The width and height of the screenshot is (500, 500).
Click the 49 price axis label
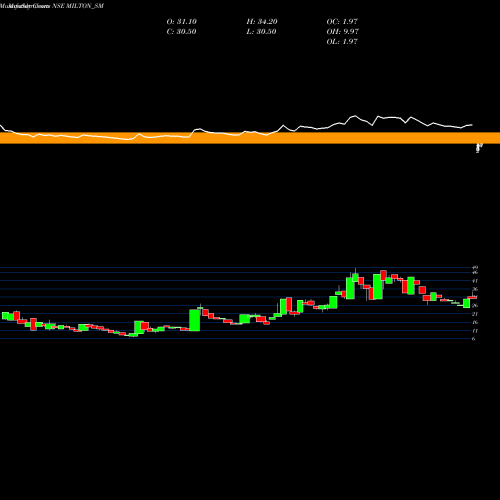tap(475, 267)
